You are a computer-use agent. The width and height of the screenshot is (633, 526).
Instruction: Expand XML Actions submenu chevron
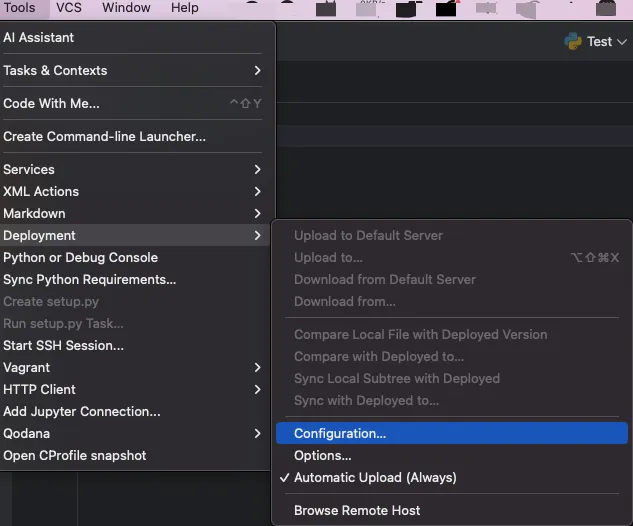click(258, 191)
